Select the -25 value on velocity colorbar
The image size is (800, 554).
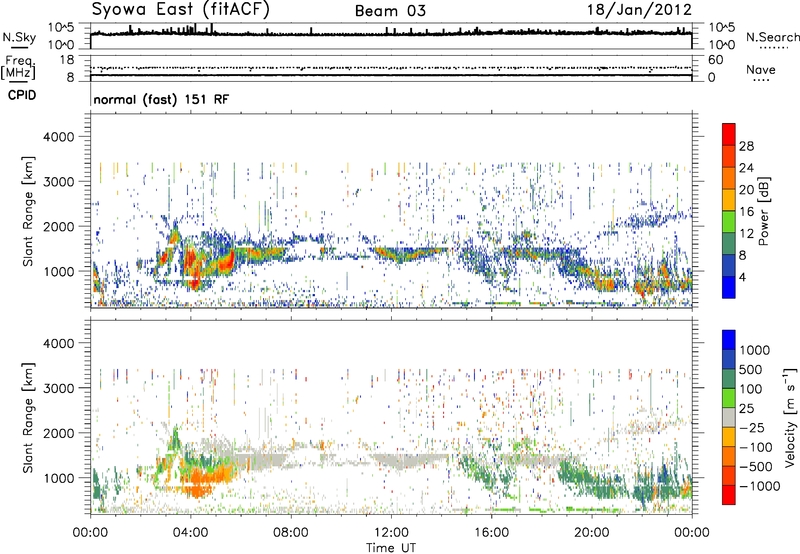(752, 427)
